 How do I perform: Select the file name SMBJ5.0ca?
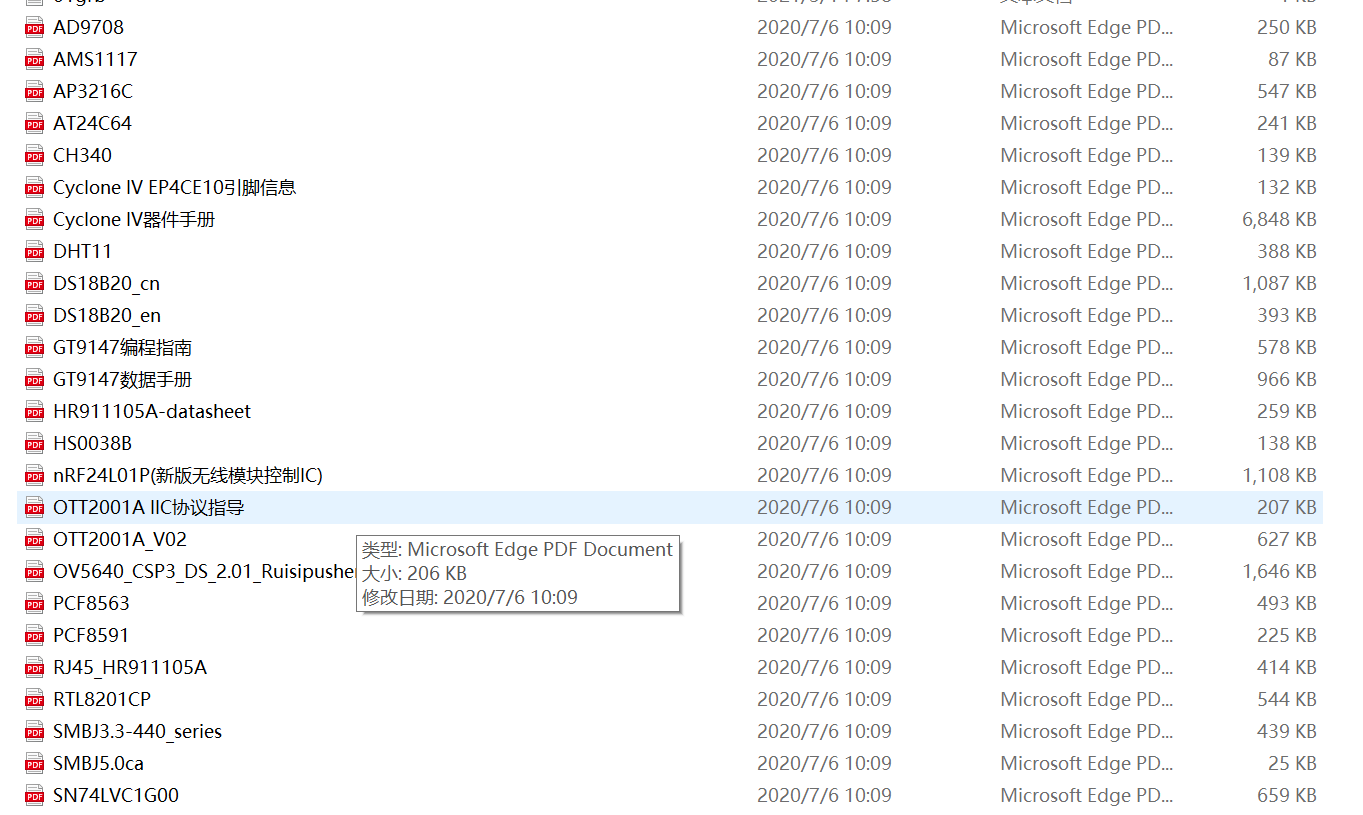point(98,763)
